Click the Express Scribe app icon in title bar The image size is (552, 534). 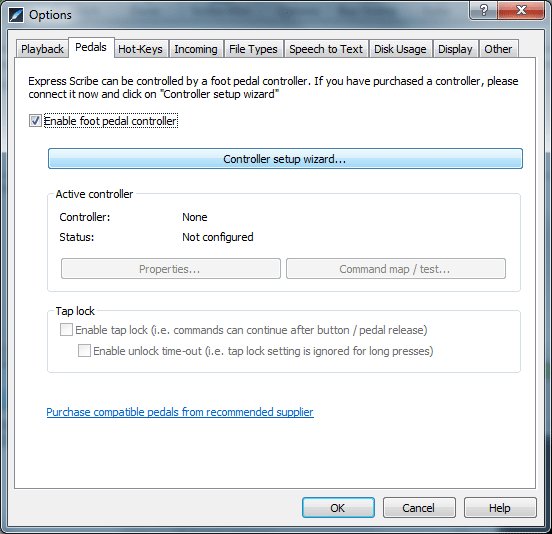point(16,15)
